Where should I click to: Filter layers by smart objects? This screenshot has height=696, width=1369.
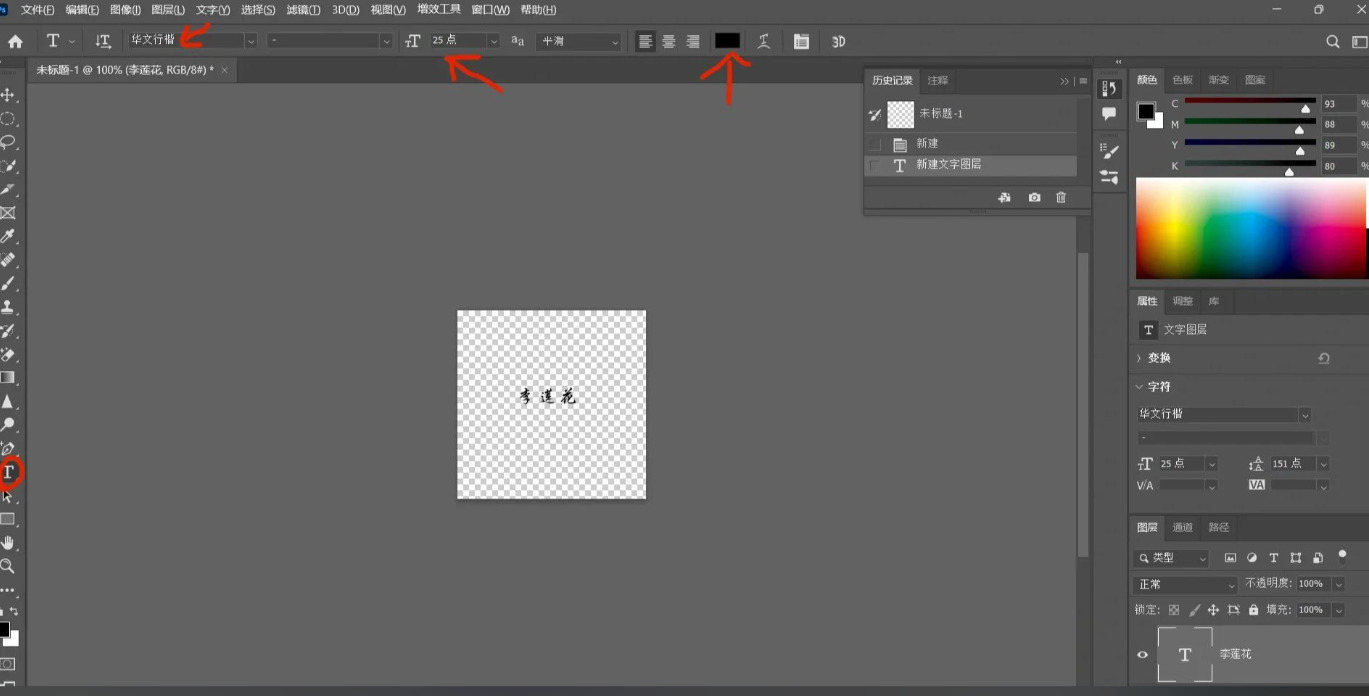tap(1318, 558)
